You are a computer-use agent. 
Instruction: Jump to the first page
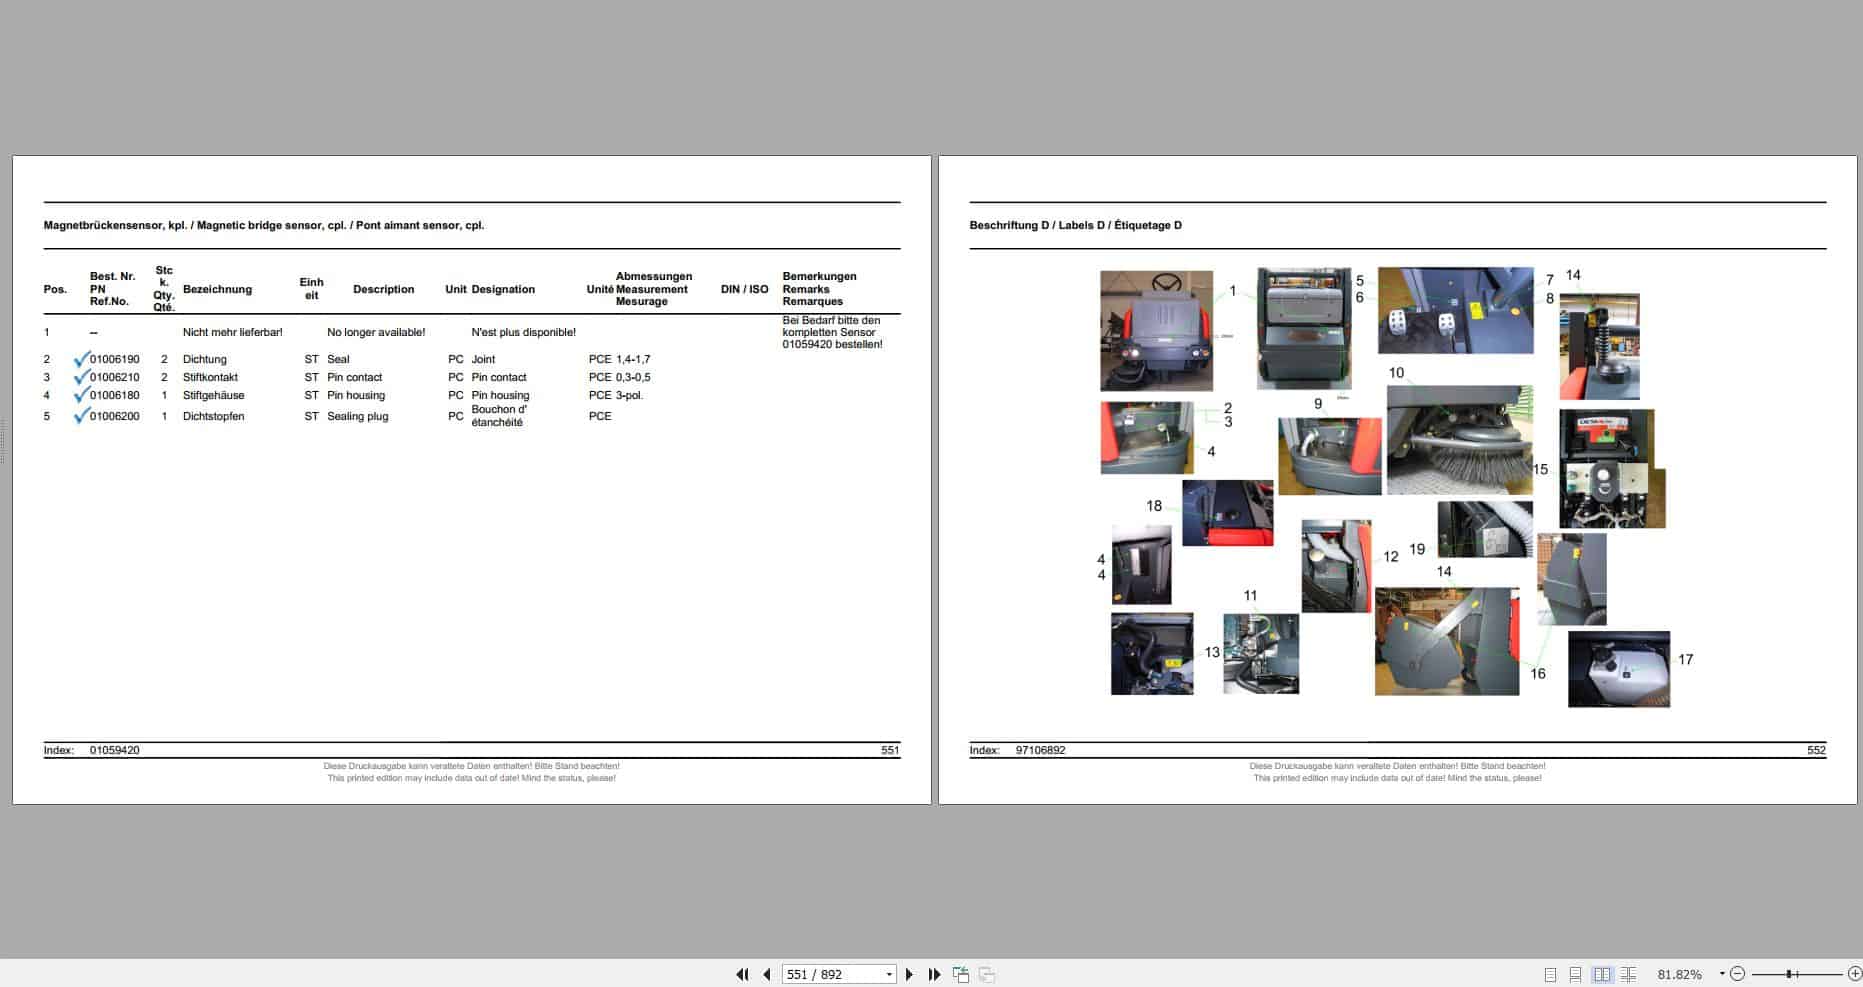tap(744, 974)
